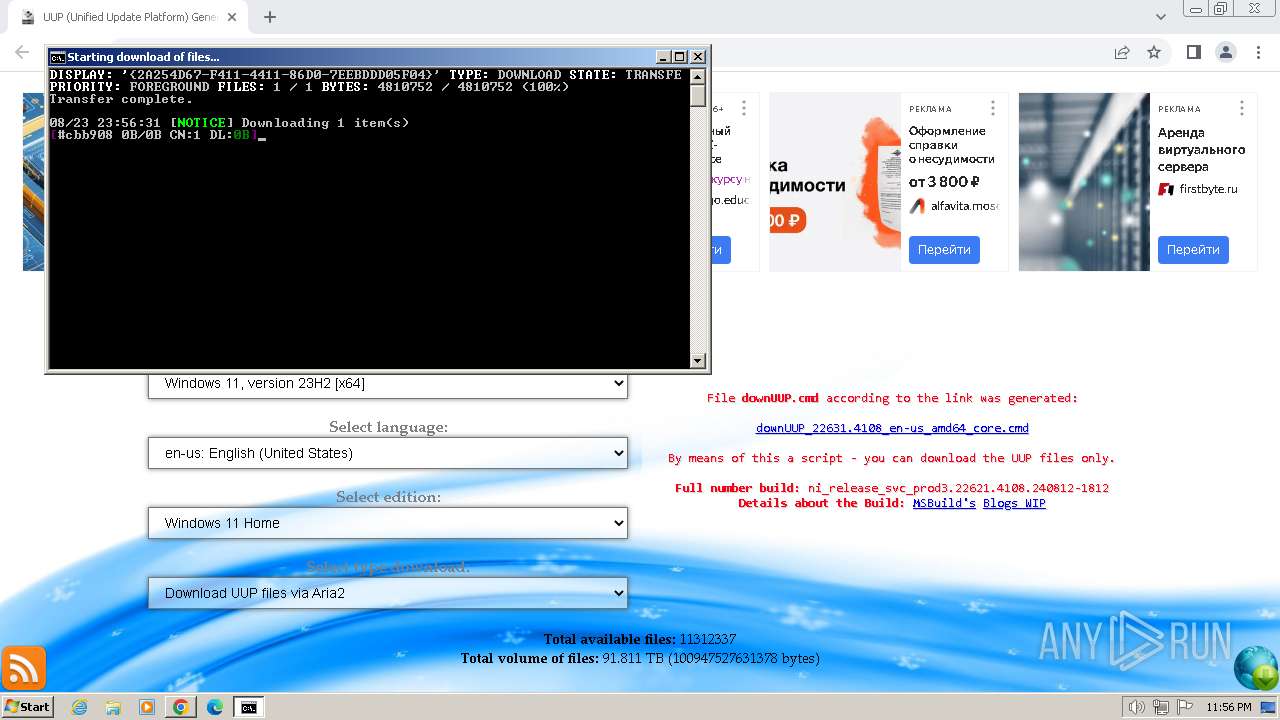Open server rack ad image
Image resolution: width=1280 pixels, height=720 pixels.
pyautogui.click(x=1084, y=182)
